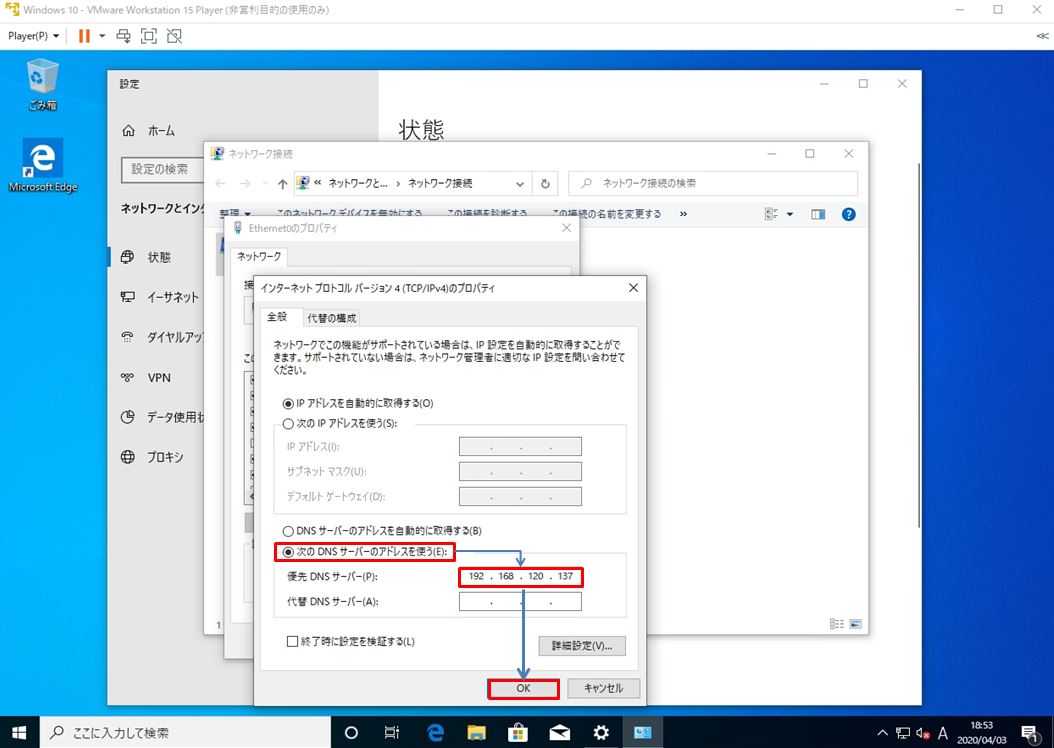Open the Windows Start menu

pos(19,733)
